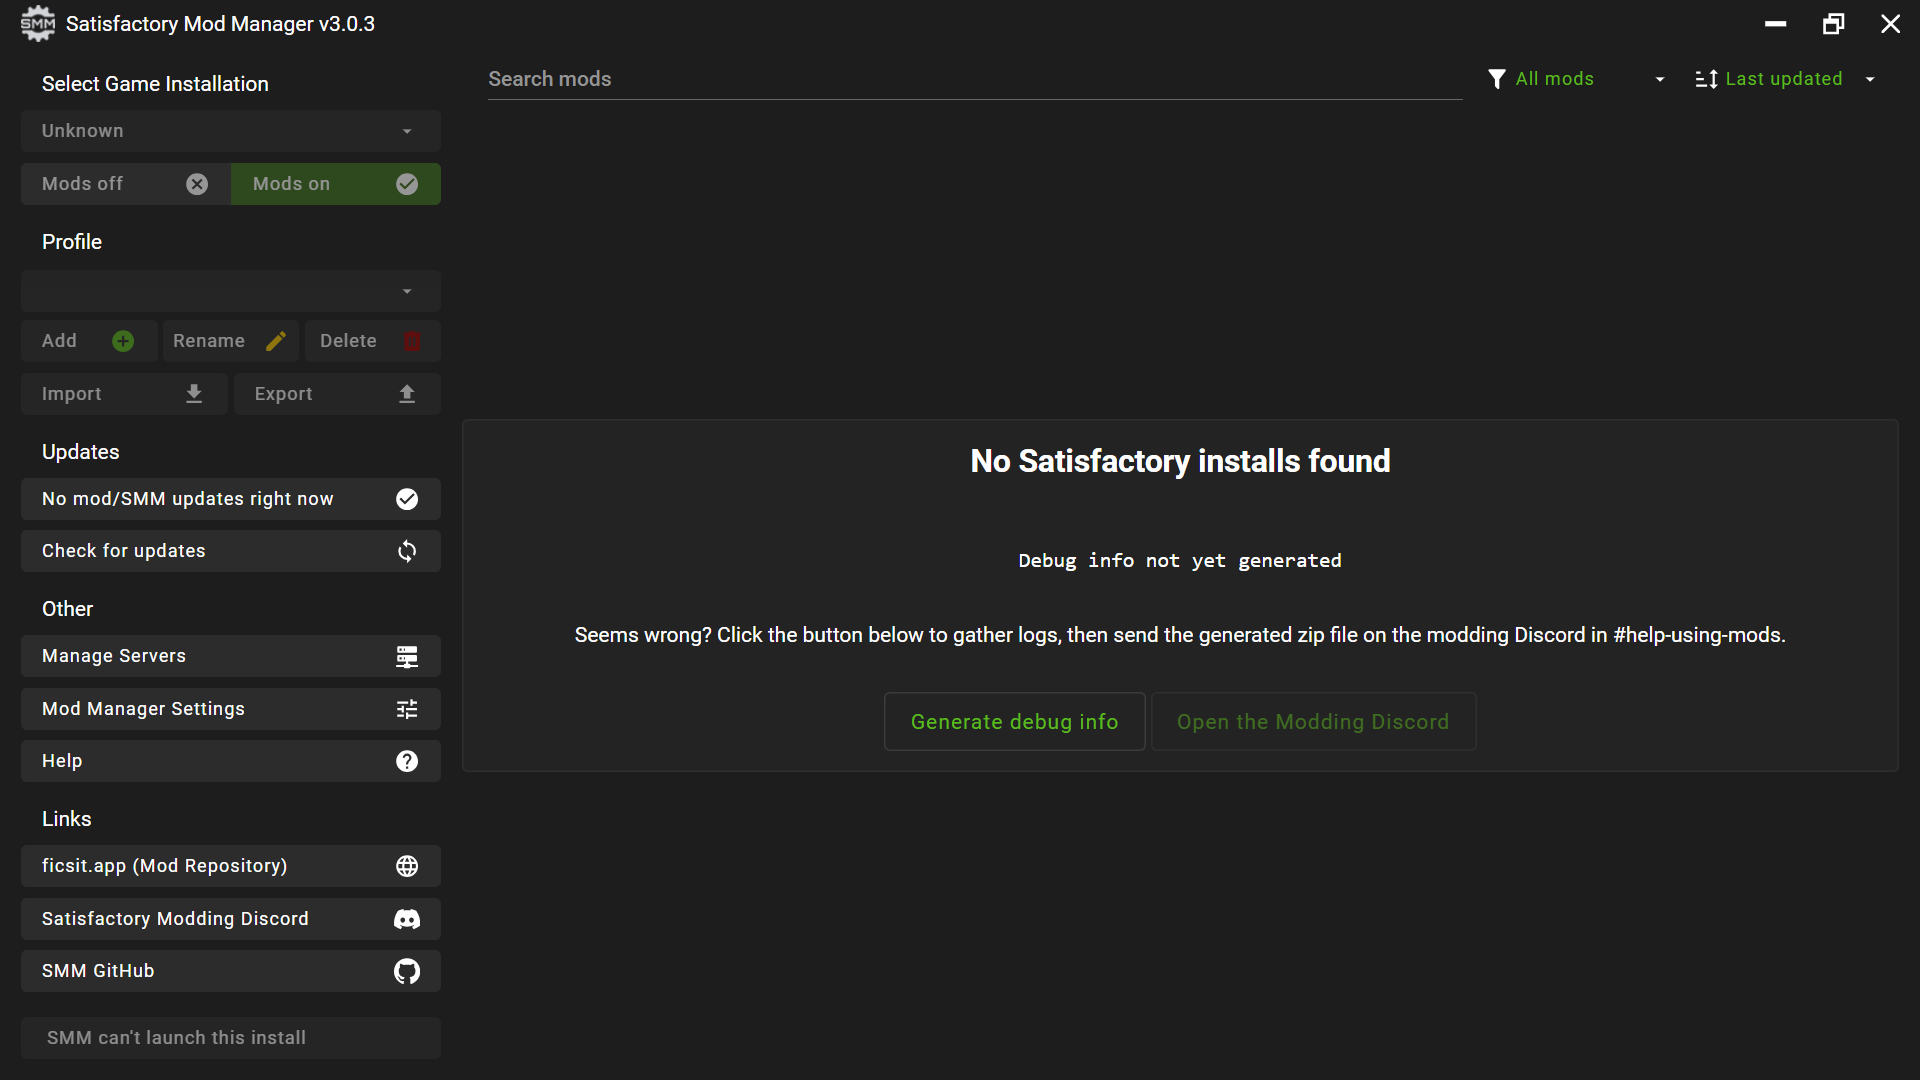1920x1080 pixels.
Task: Expand sort options via arrow after Last updated
Action: click(1870, 79)
